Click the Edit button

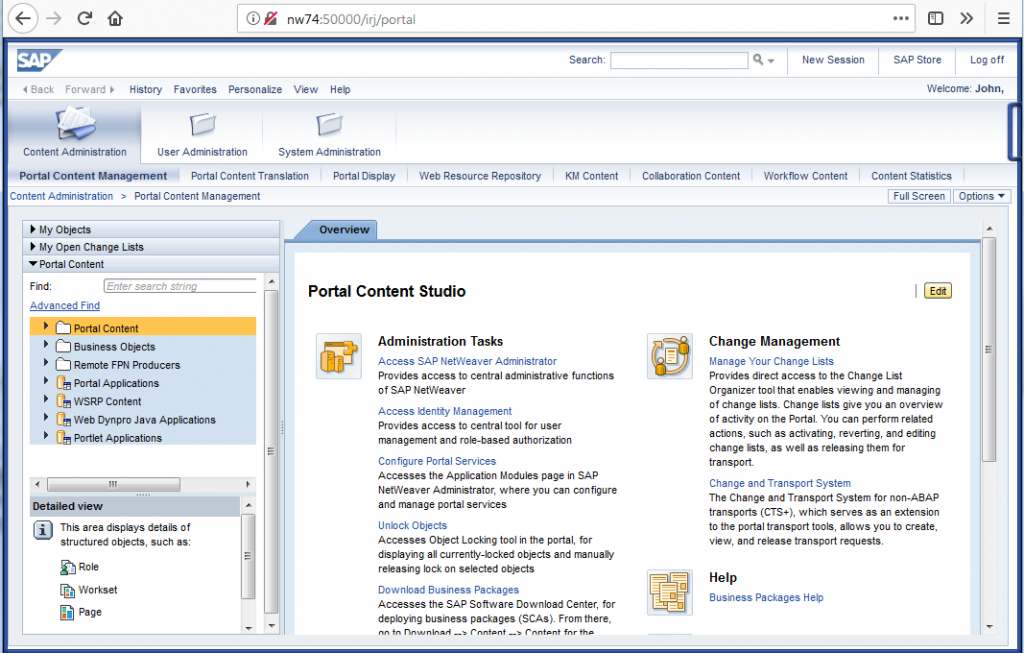pyautogui.click(x=938, y=291)
